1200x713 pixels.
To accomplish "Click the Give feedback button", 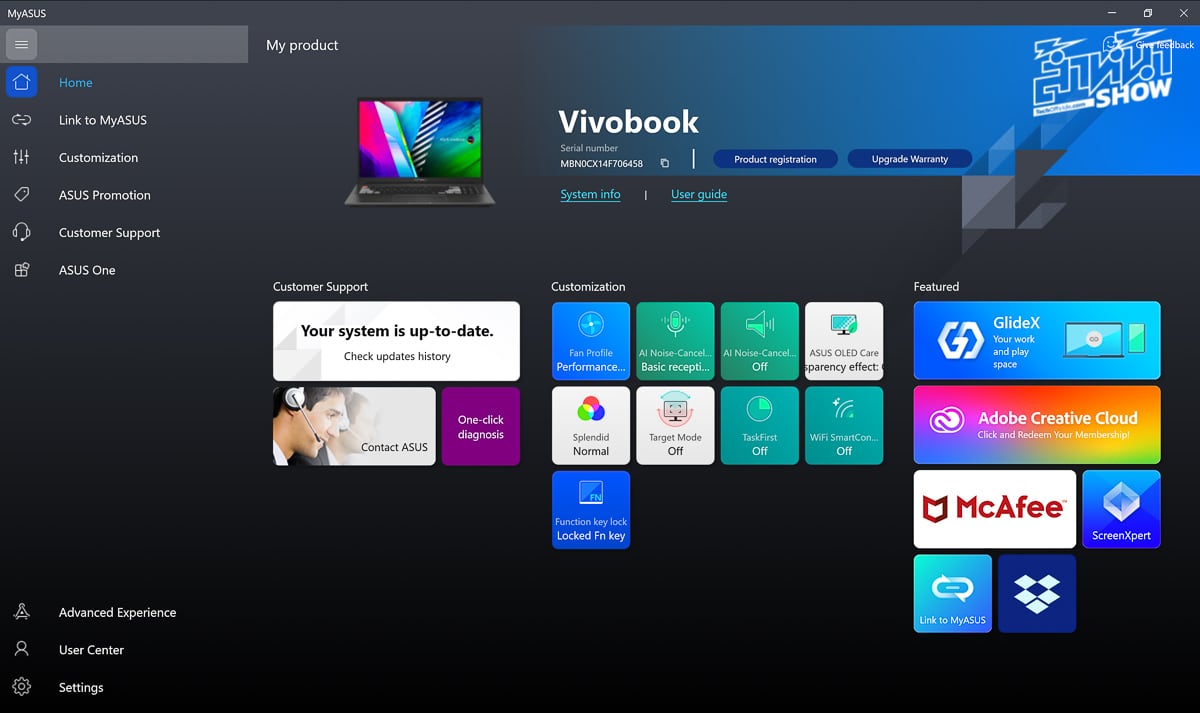I will click(x=1149, y=45).
